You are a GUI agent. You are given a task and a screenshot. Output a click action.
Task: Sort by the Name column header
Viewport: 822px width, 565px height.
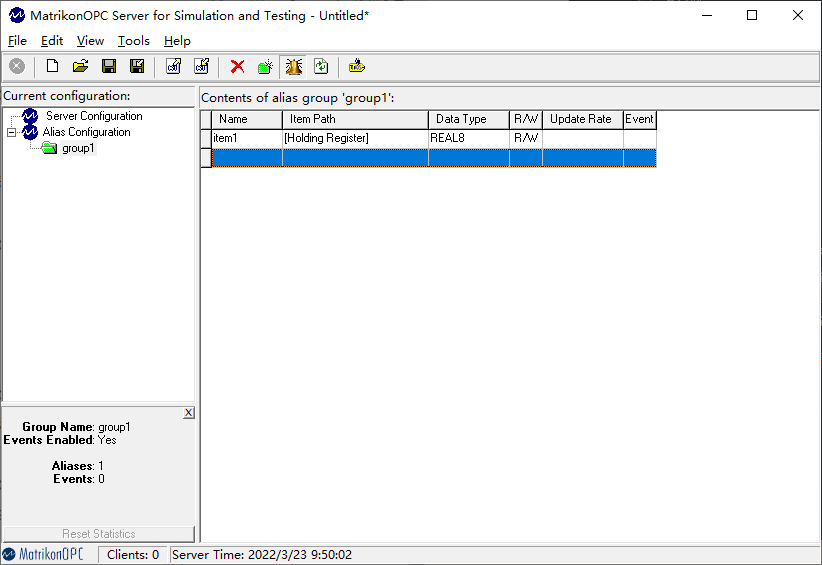[x=247, y=119]
